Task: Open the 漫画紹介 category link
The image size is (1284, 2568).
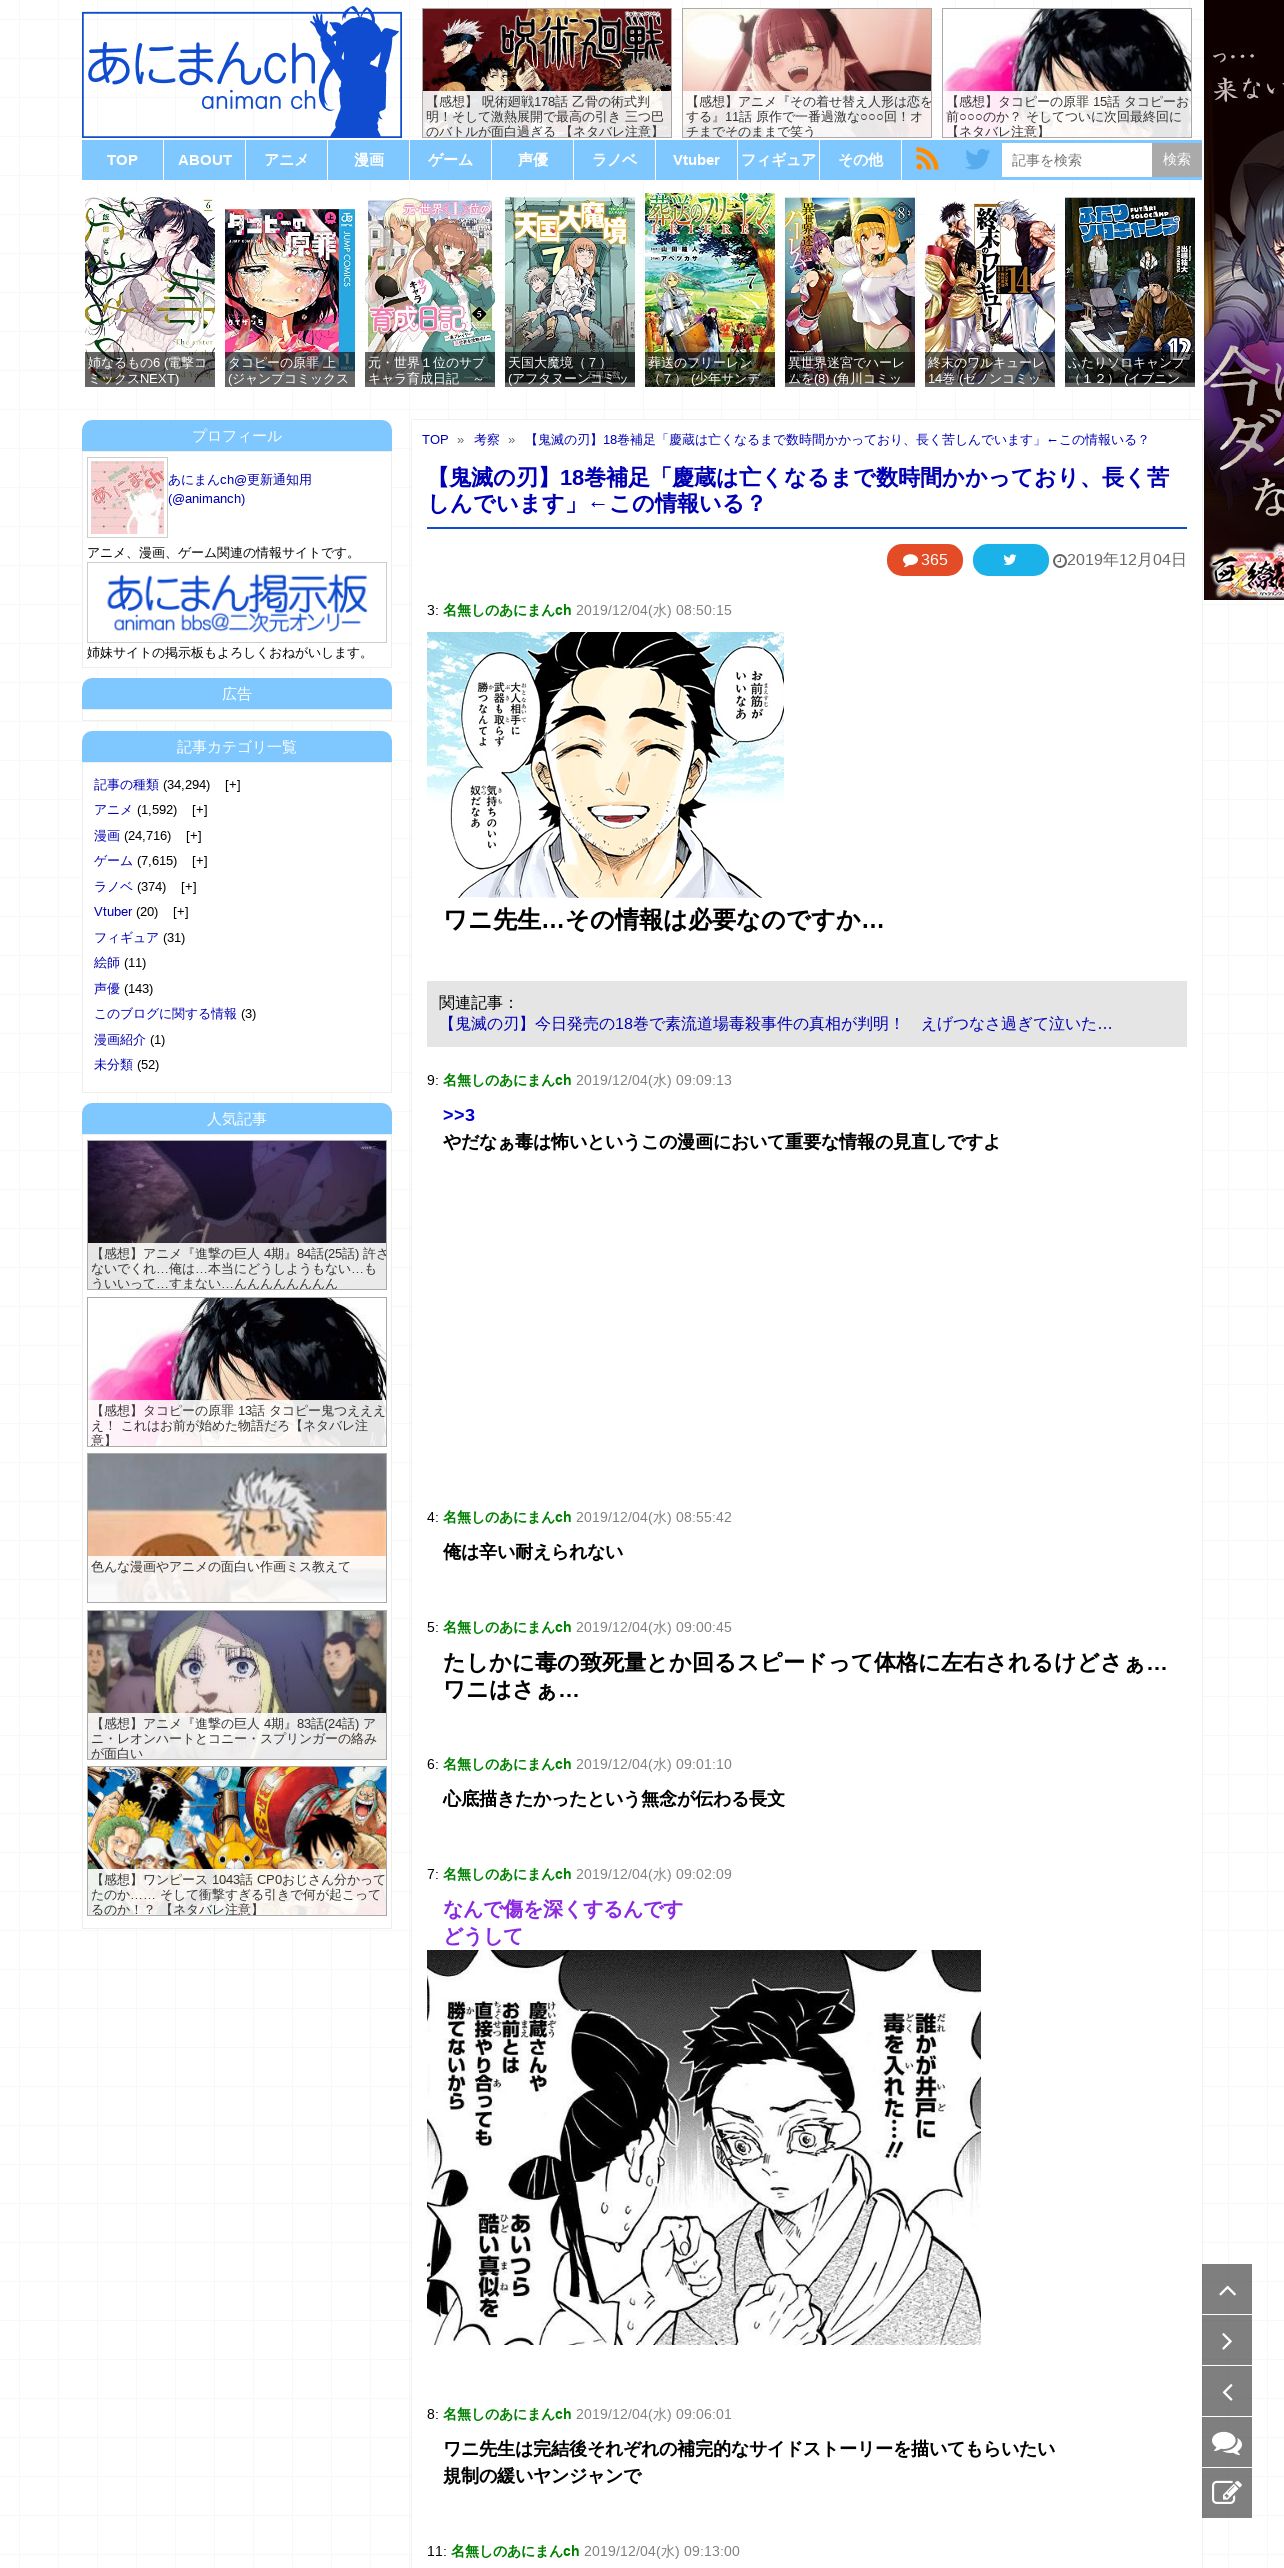Action: coord(120,1040)
